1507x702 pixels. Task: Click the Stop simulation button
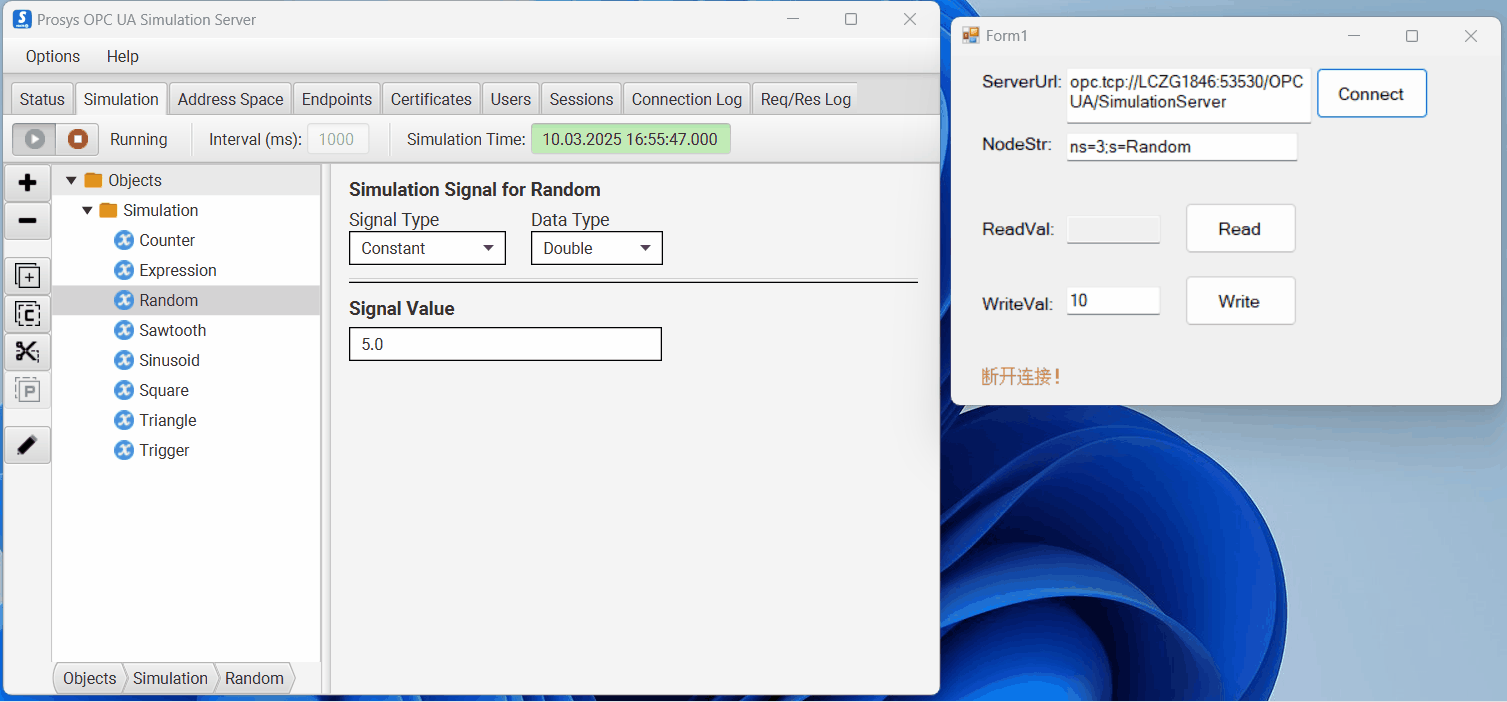[77, 139]
